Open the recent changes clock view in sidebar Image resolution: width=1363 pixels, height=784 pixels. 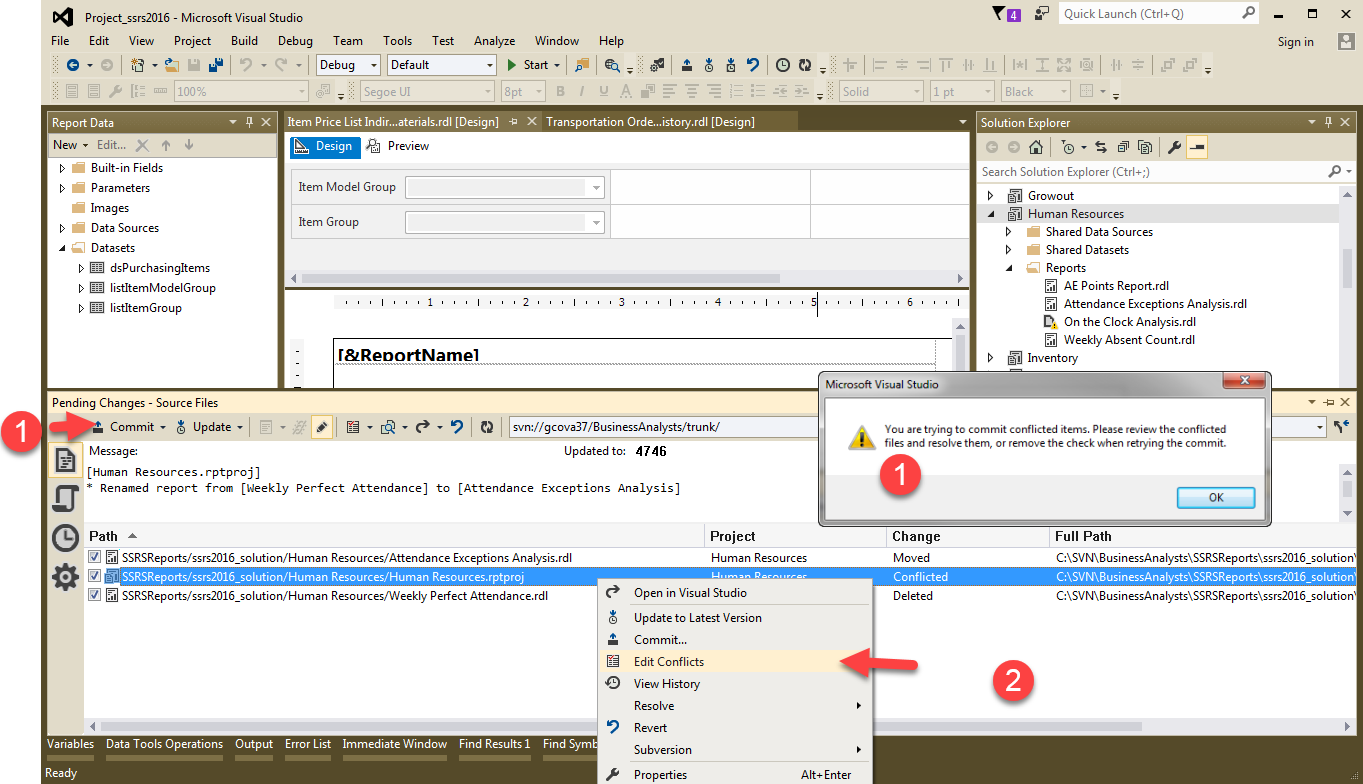click(x=65, y=538)
